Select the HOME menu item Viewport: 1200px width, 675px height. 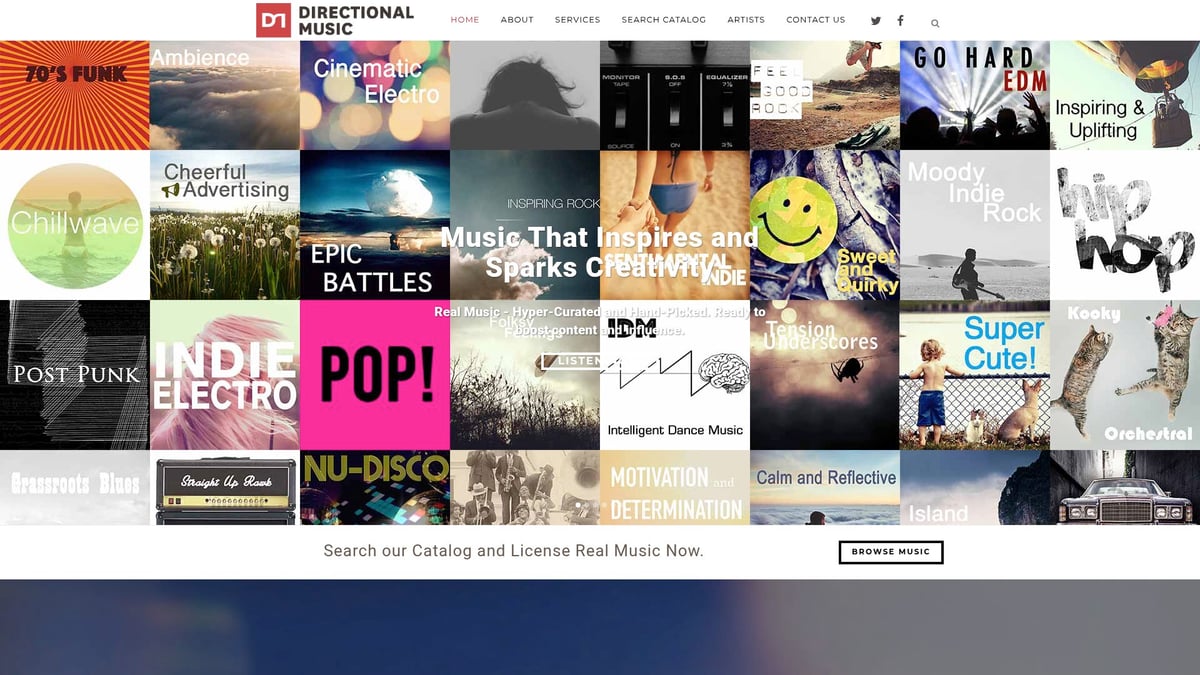464,19
